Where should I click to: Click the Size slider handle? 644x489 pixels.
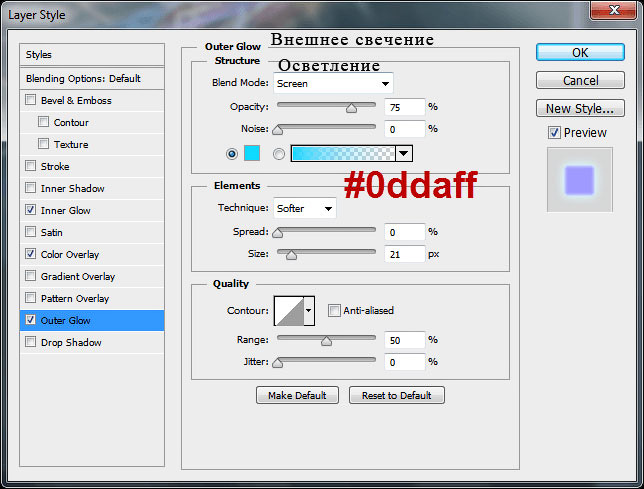[x=291, y=255]
